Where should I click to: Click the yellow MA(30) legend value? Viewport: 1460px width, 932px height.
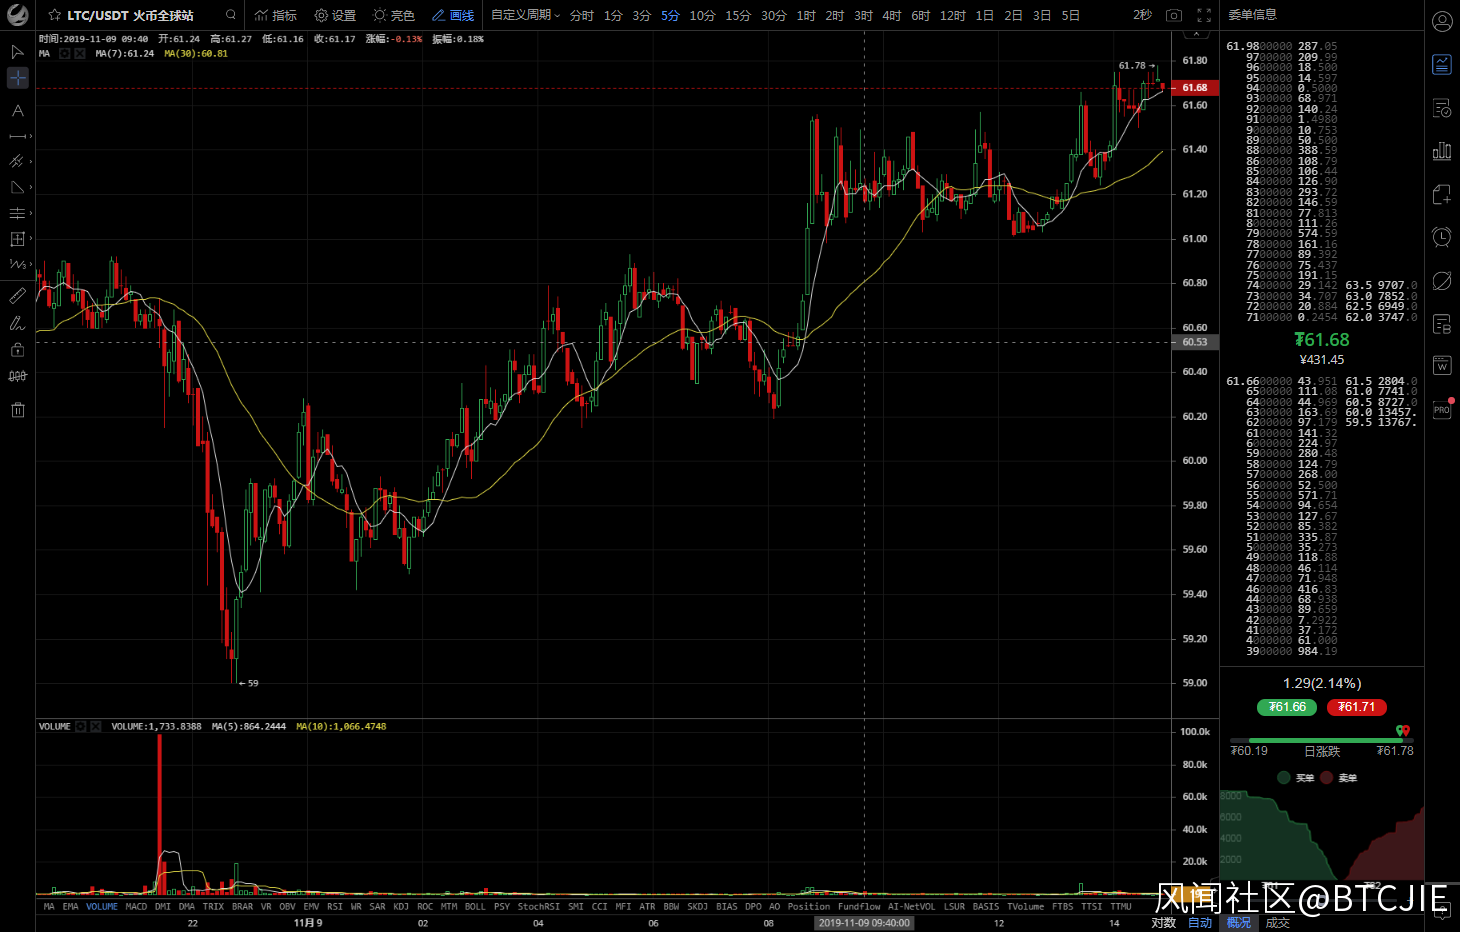(x=196, y=54)
